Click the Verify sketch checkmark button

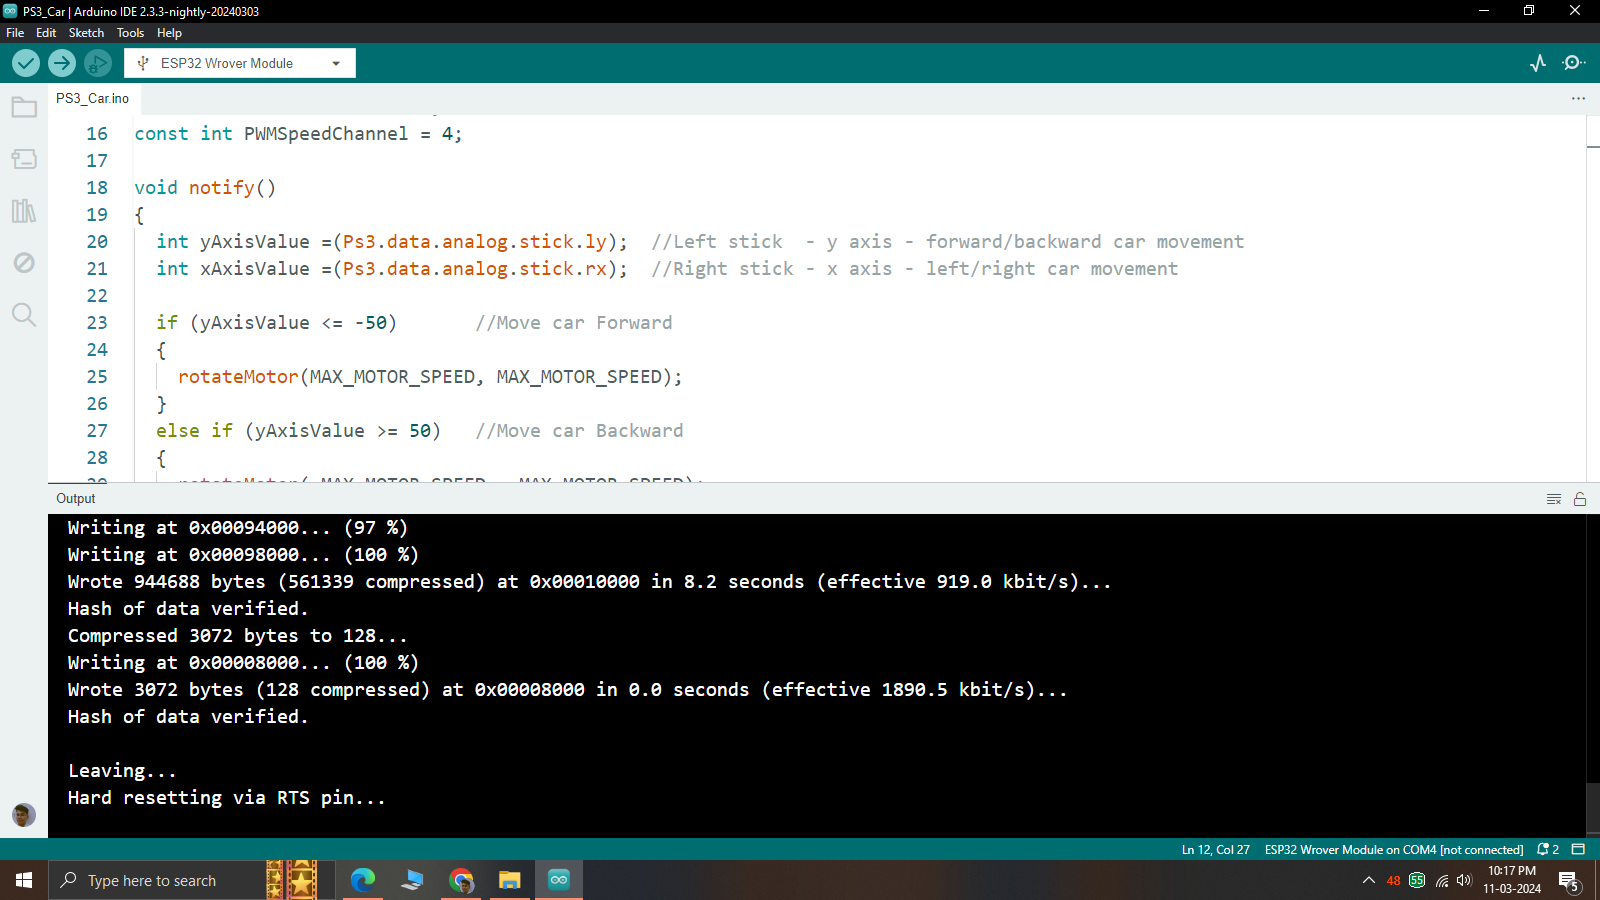point(26,63)
